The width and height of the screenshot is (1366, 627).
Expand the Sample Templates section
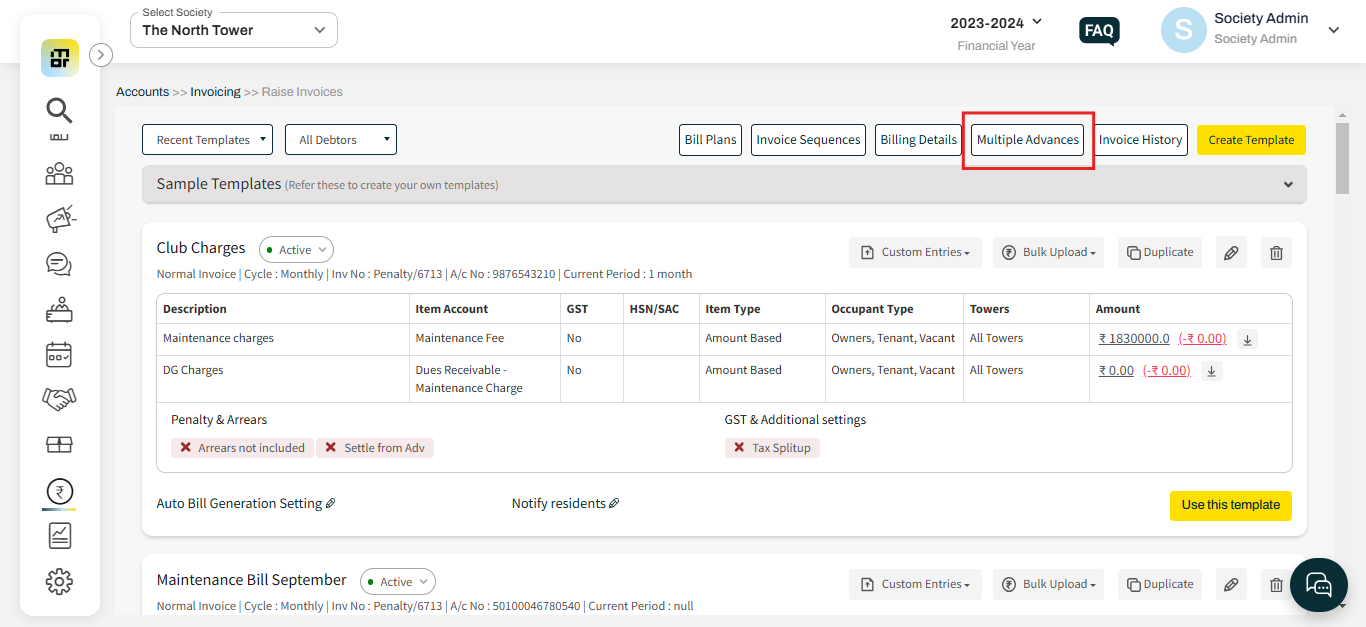(x=724, y=184)
